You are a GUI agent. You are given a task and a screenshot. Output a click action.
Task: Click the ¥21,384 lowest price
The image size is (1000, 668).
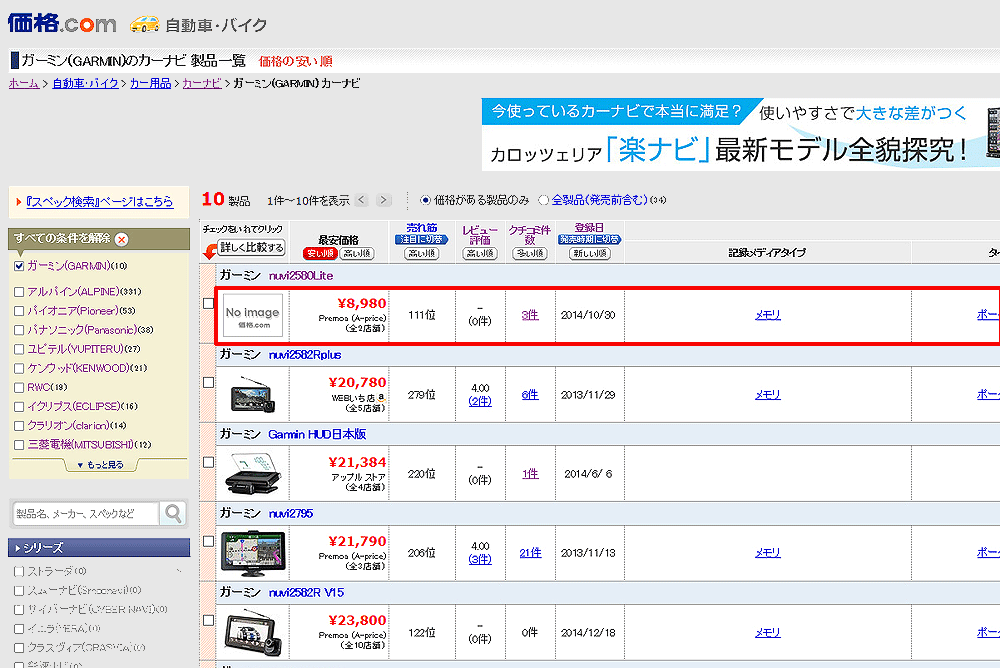tap(357, 462)
